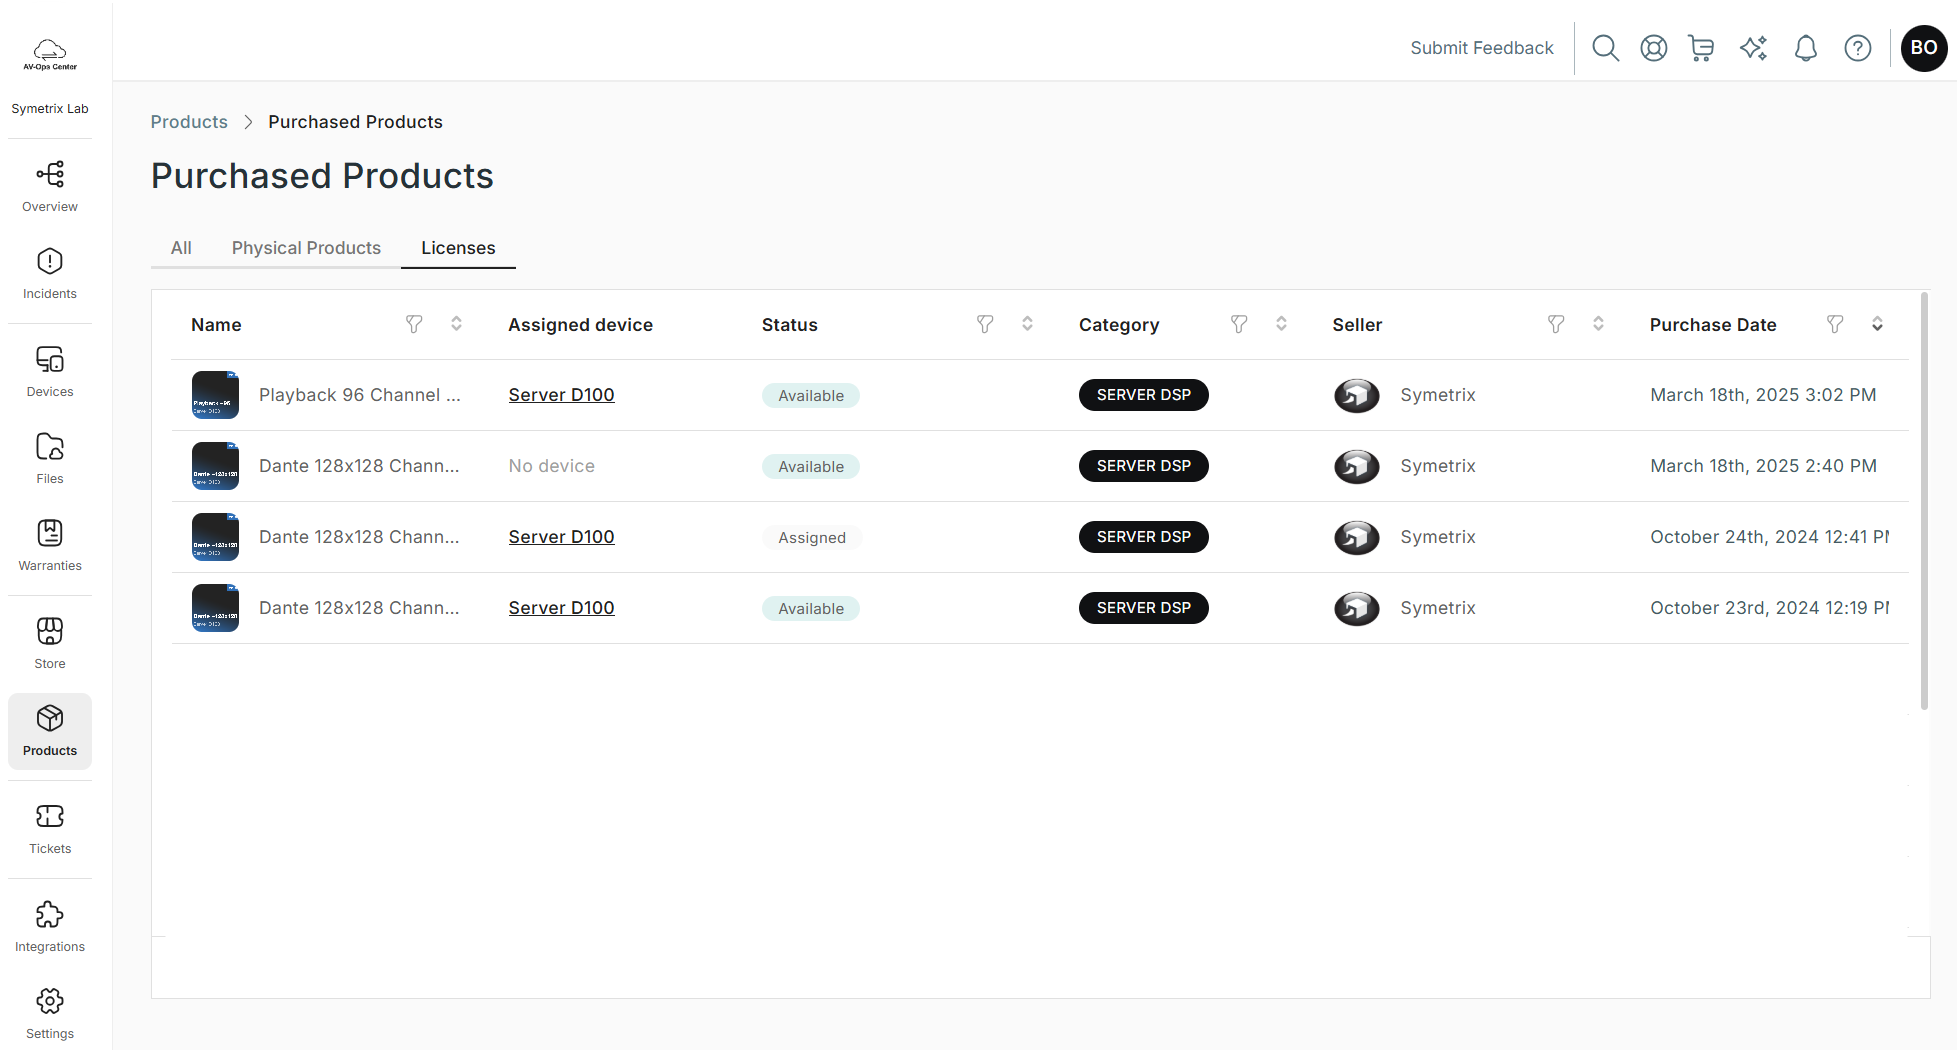The image size is (1957, 1050).
Task: Sort by the Purchase Date column arrows
Action: coord(1877,324)
